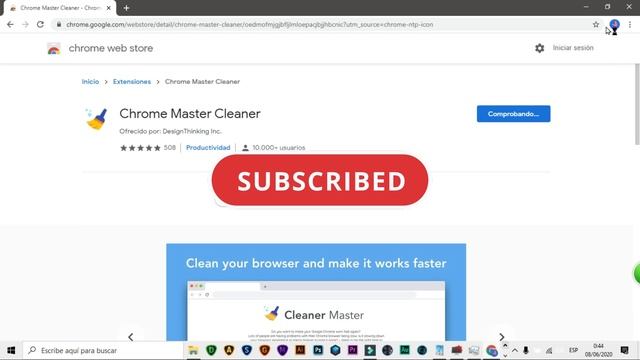Screen dimensions: 640x360
Task: Show the next screenshot in carousel
Action: [502, 337]
